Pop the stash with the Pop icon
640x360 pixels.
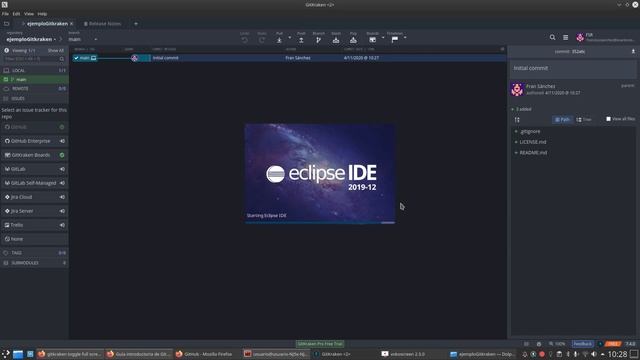[353, 40]
